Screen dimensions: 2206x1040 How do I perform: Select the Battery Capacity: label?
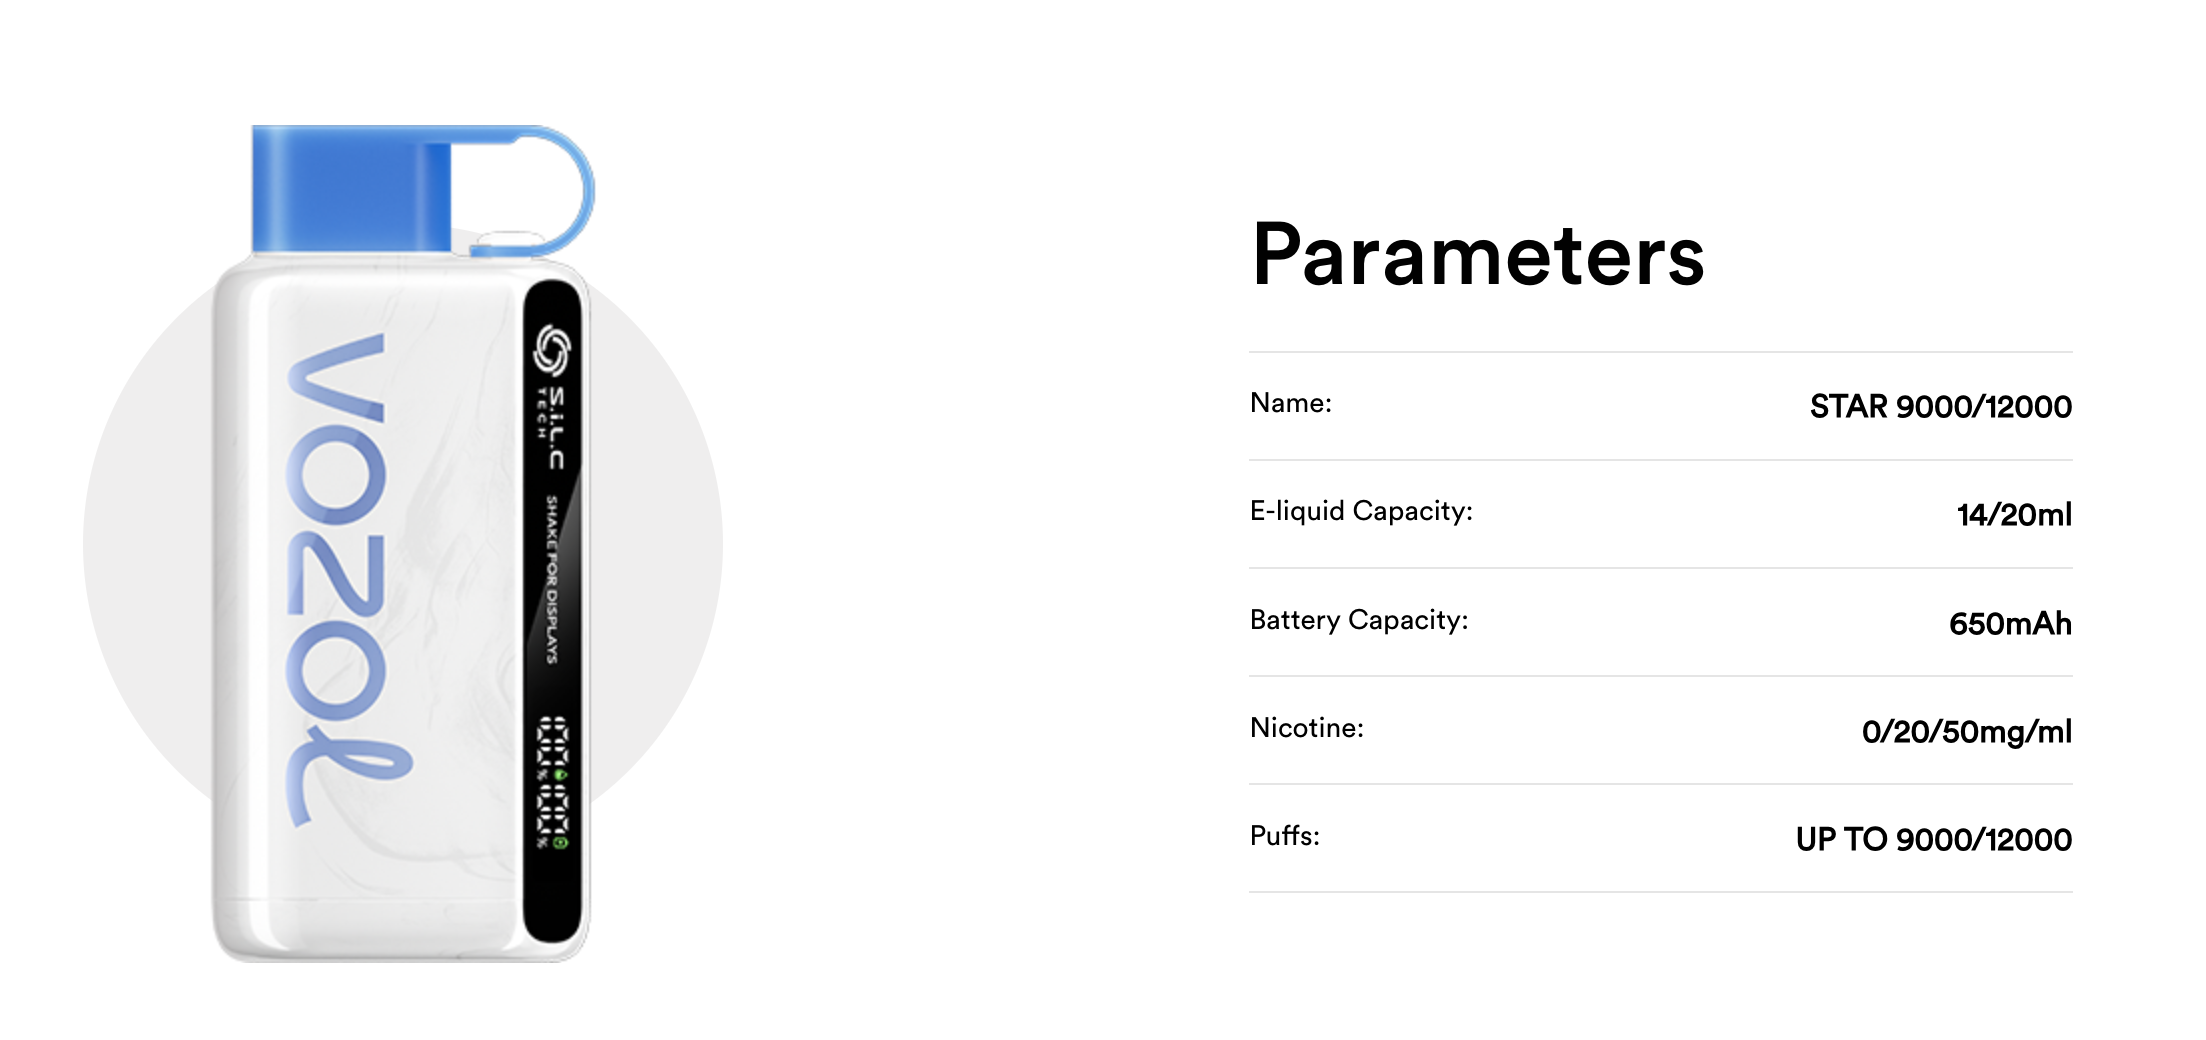pos(1359,620)
